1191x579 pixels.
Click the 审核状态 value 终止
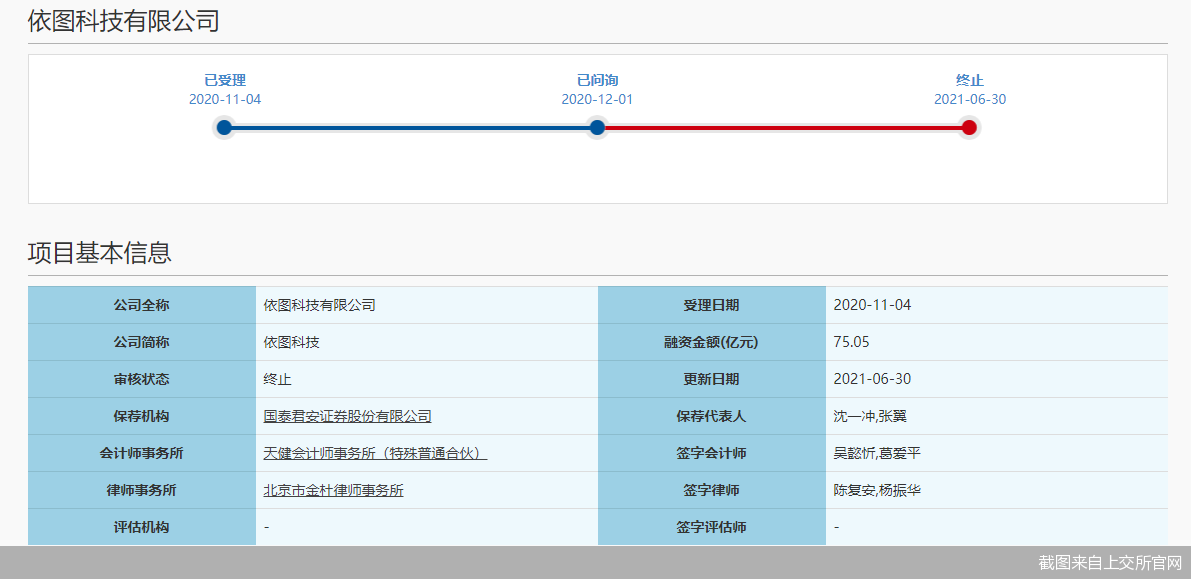tap(277, 379)
